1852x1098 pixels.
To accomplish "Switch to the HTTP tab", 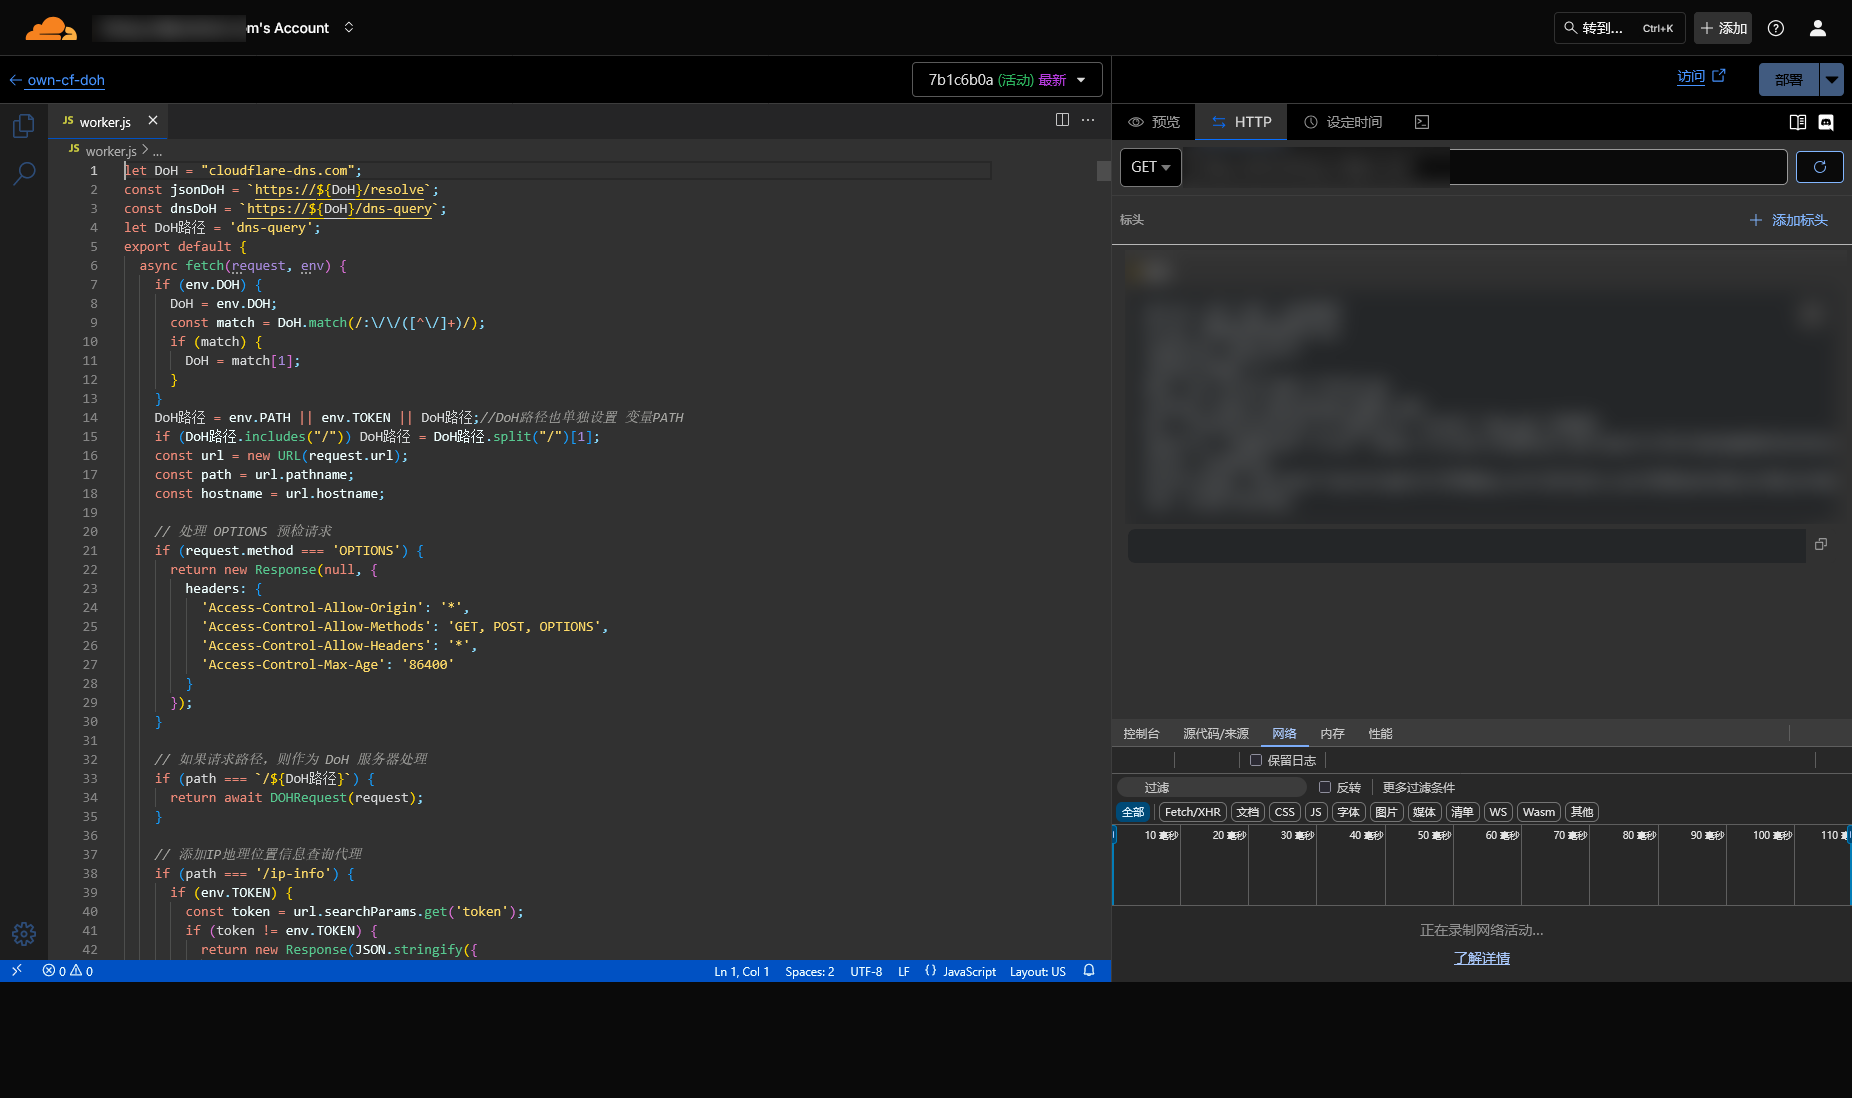I will (x=1242, y=122).
